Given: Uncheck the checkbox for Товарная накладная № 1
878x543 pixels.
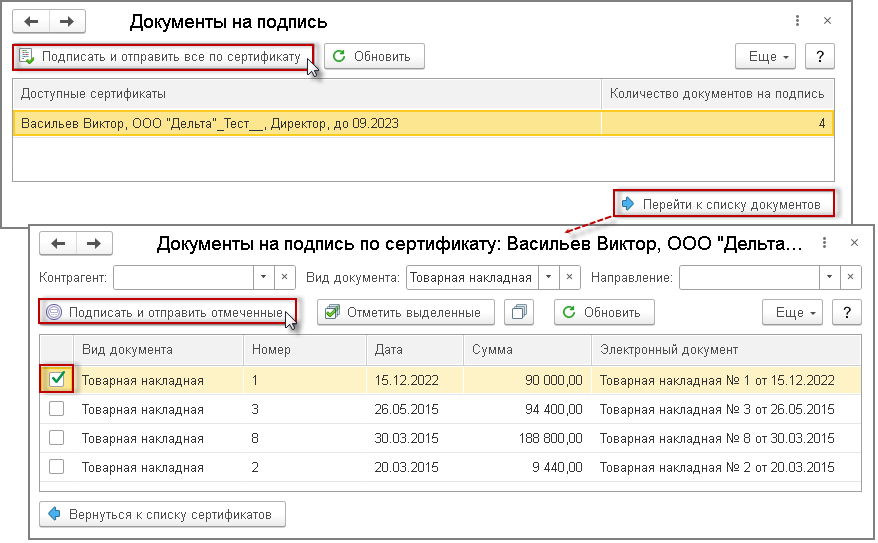Looking at the screenshot, I should point(57,380).
